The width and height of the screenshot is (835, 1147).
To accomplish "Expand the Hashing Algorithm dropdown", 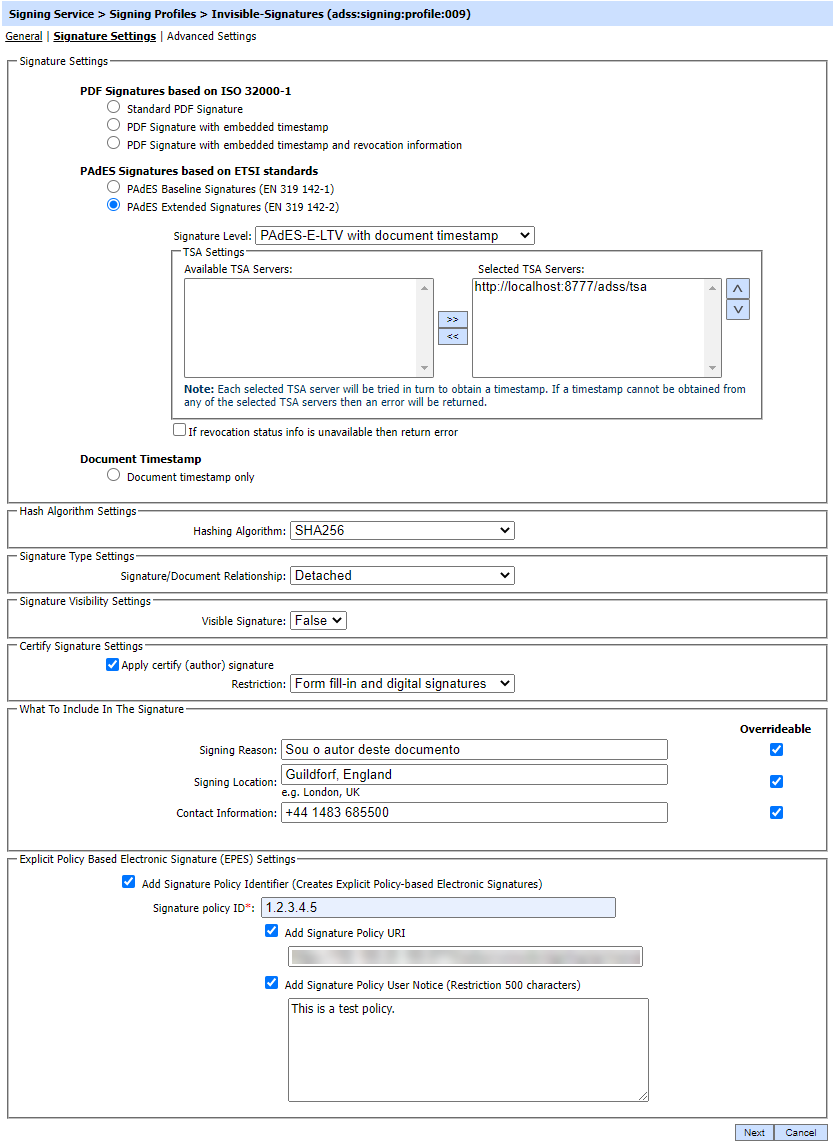I will [x=402, y=530].
